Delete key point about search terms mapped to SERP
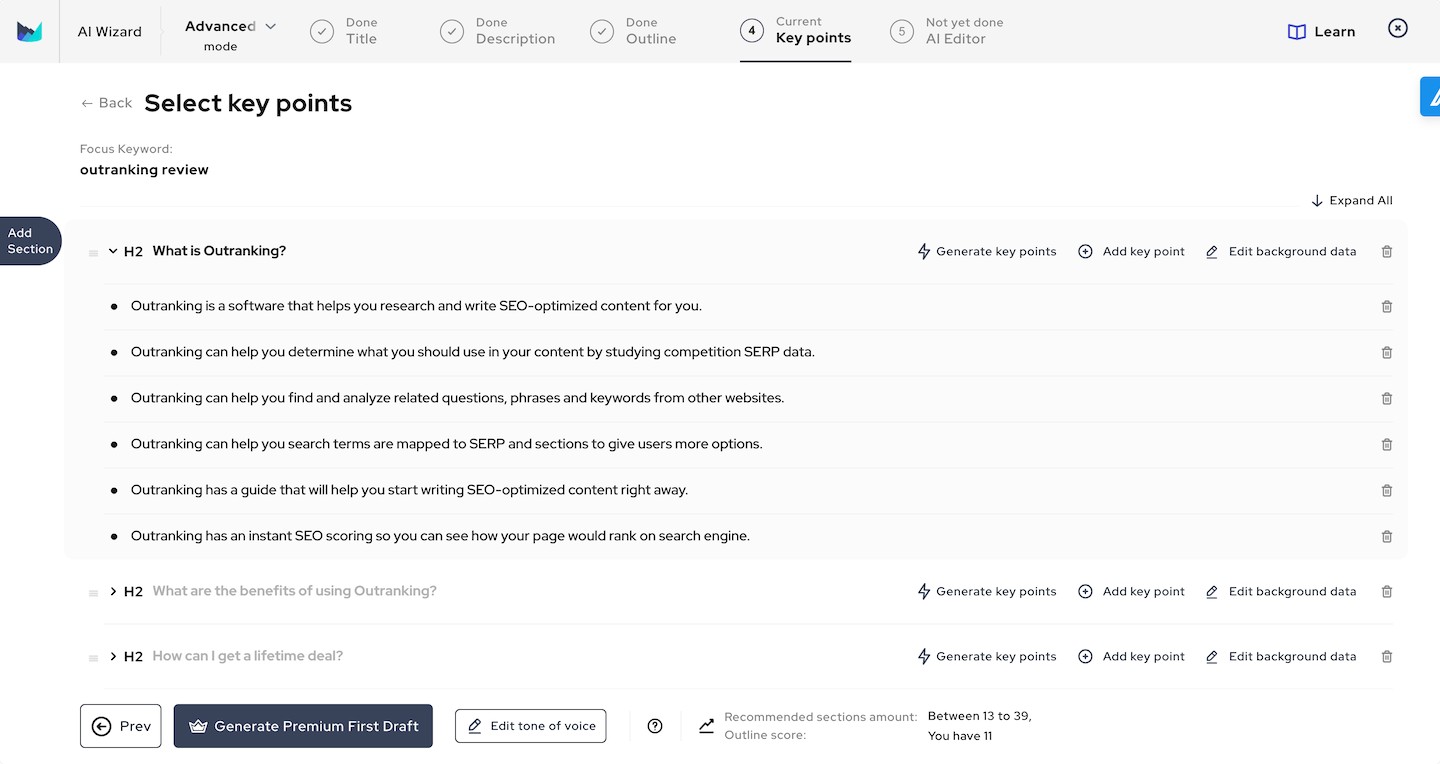Viewport: 1440px width, 764px height. [1387, 445]
